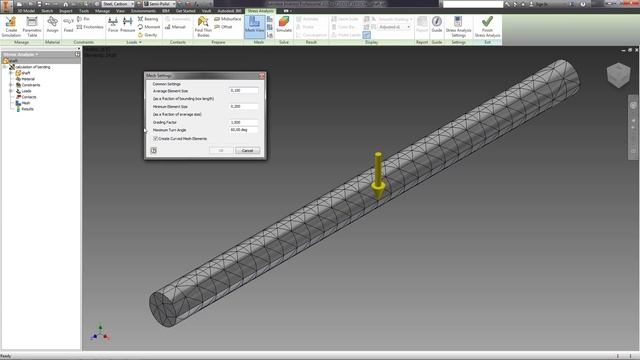Select the Moment load tool
Viewport: 640px width, 360px height.
(x=149, y=27)
